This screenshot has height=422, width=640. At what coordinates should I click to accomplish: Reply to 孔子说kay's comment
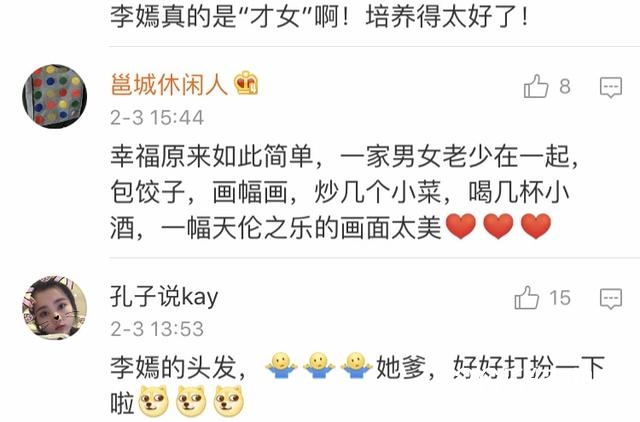611,298
